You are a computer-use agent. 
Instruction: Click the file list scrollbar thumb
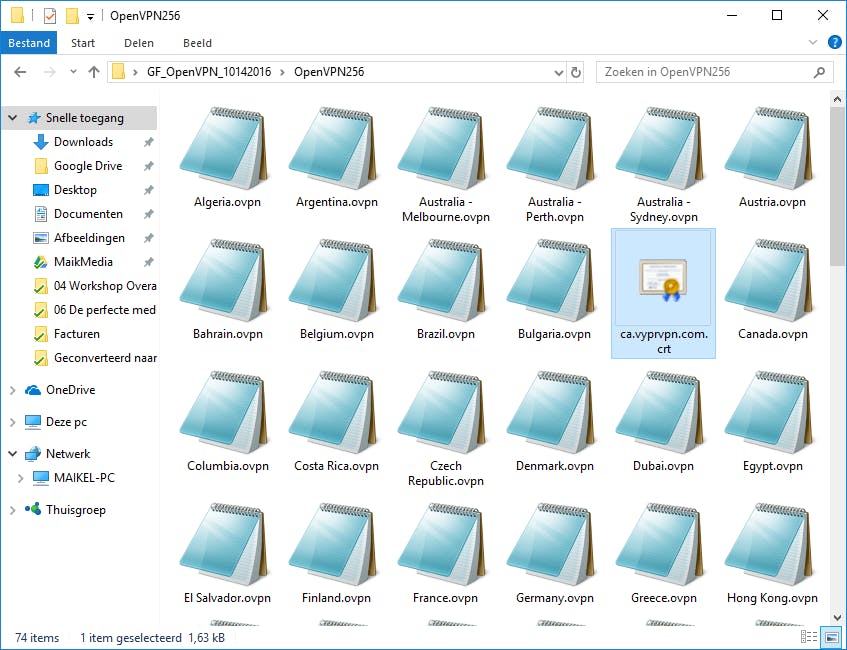(x=836, y=186)
